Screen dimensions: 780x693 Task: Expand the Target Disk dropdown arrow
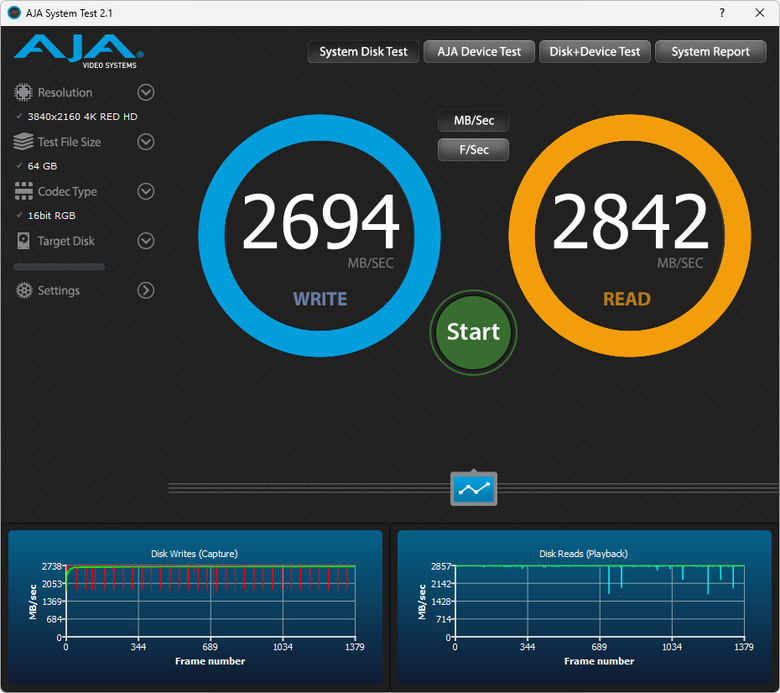coord(146,241)
